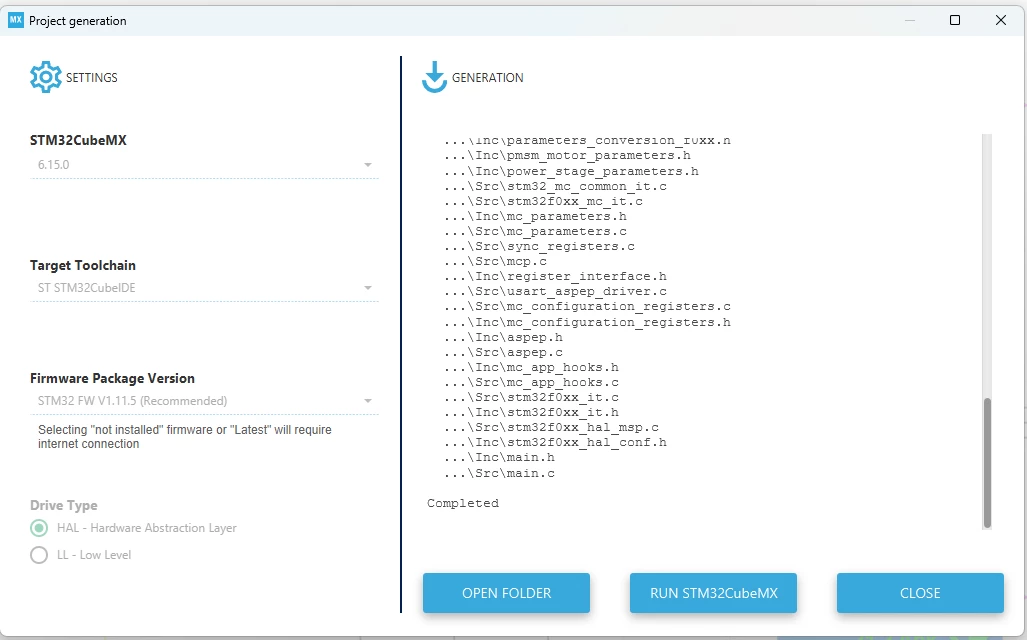Open the Target Toolchain ST STM32CubeIDE dropdown
The width and height of the screenshot is (1027, 640).
coord(204,288)
